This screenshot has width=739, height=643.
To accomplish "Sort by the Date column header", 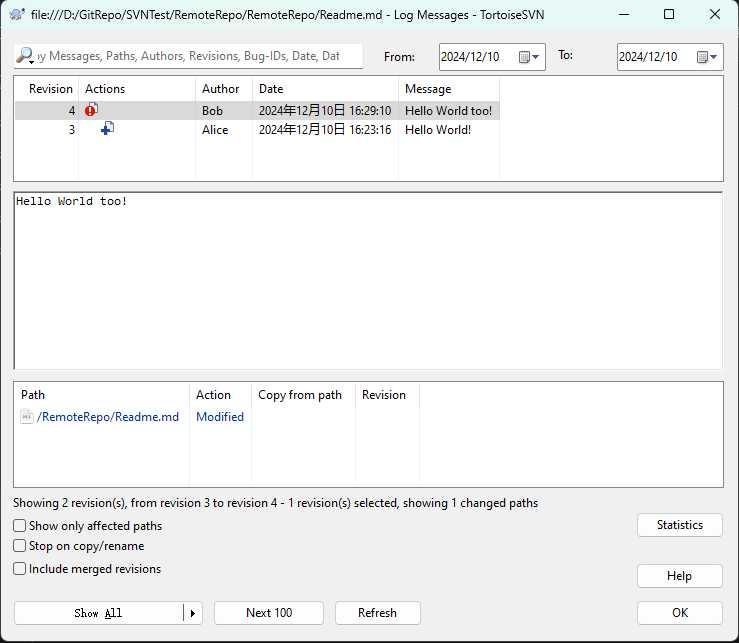I will (326, 89).
